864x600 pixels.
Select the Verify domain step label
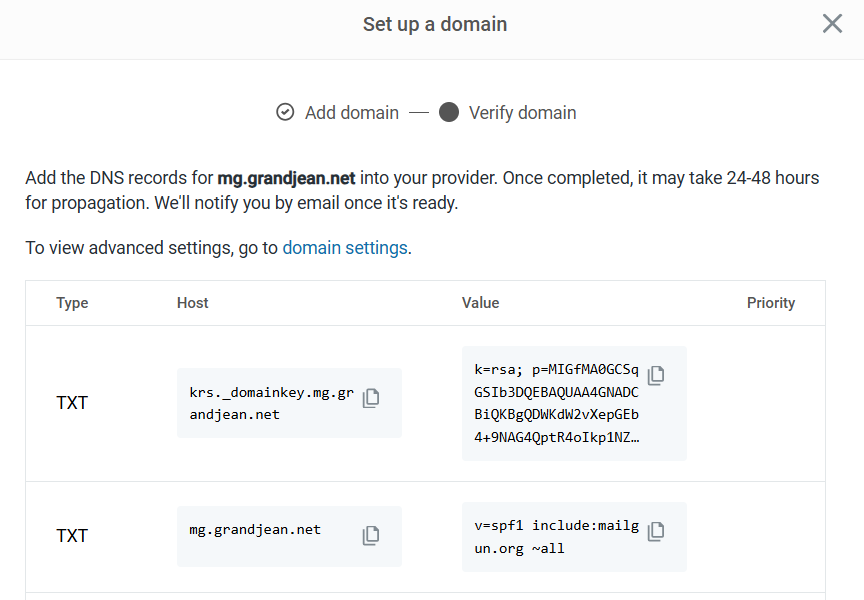(x=522, y=112)
